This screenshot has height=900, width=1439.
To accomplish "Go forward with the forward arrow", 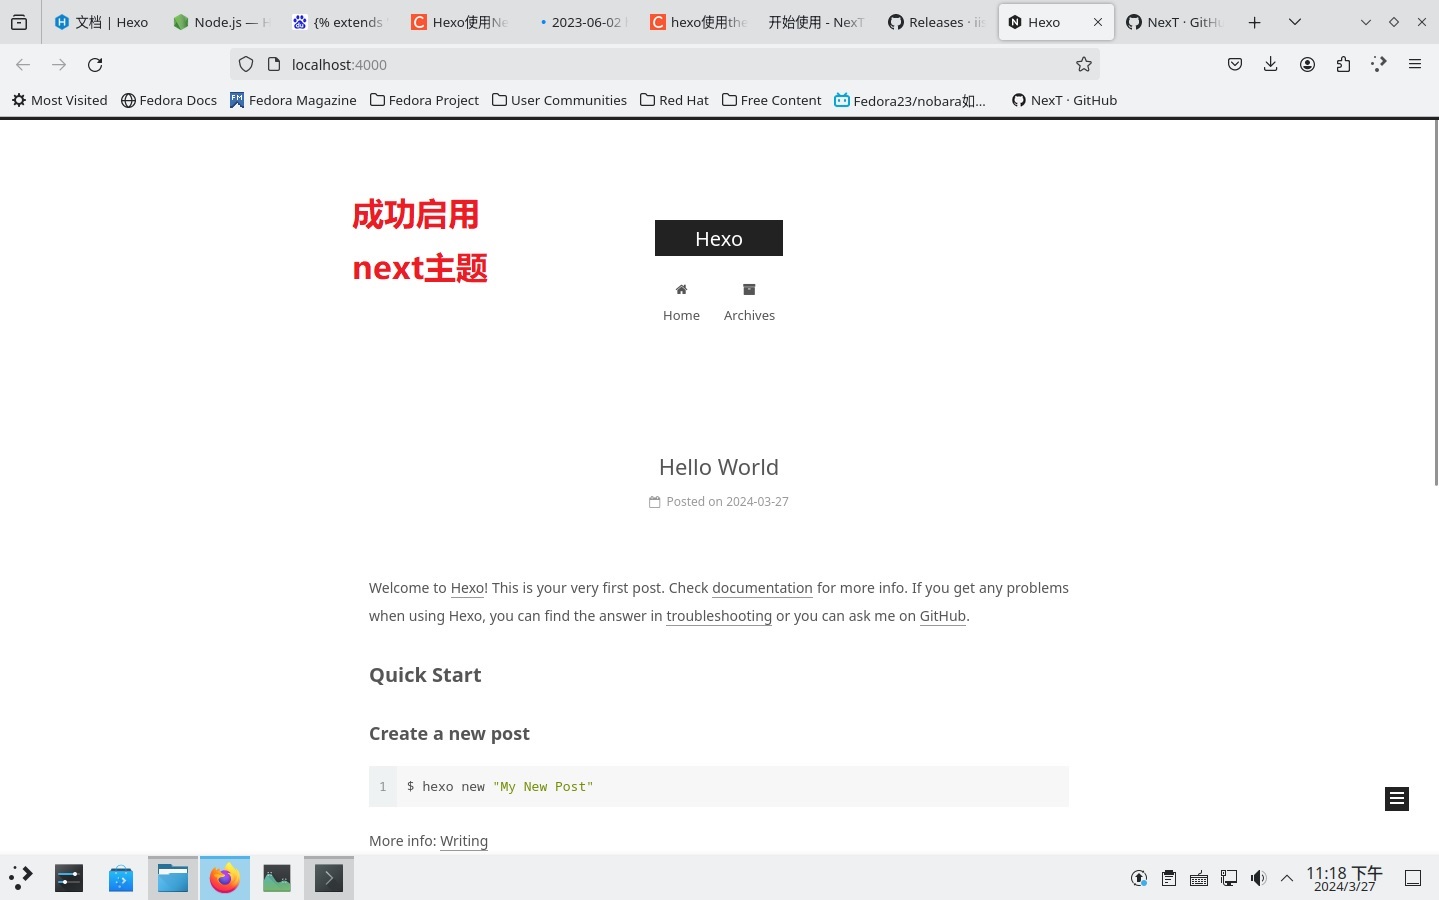I will click(x=59, y=64).
